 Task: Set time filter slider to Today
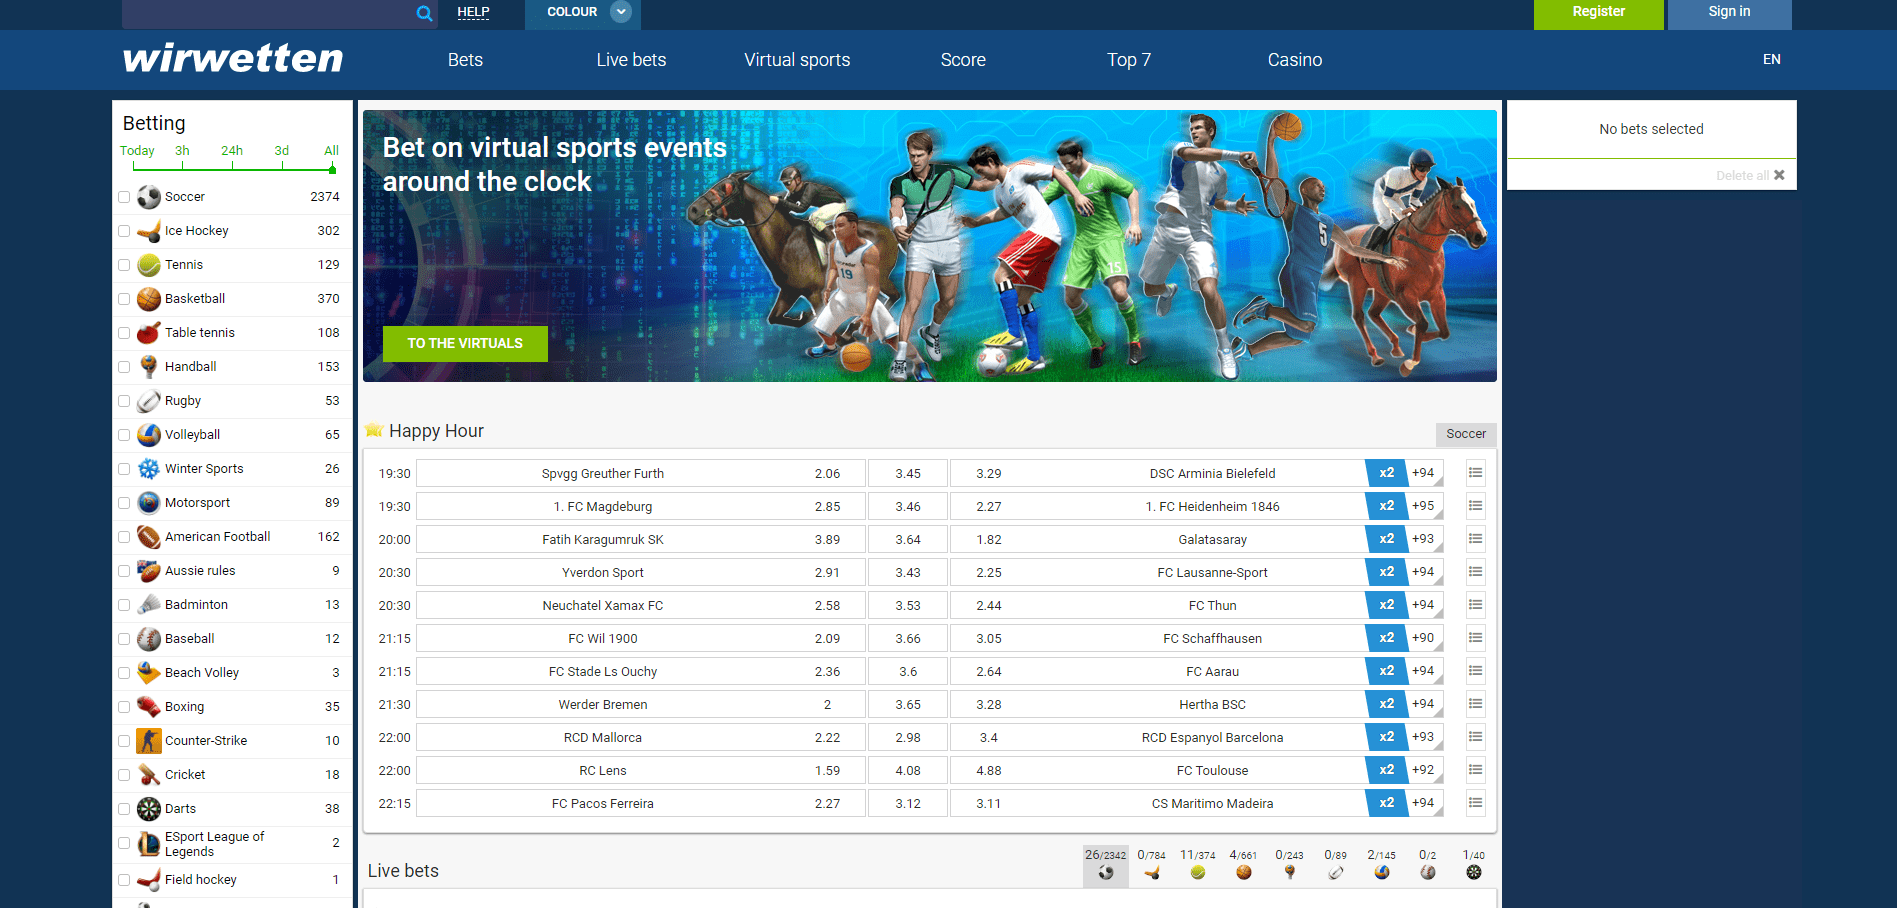tap(137, 151)
